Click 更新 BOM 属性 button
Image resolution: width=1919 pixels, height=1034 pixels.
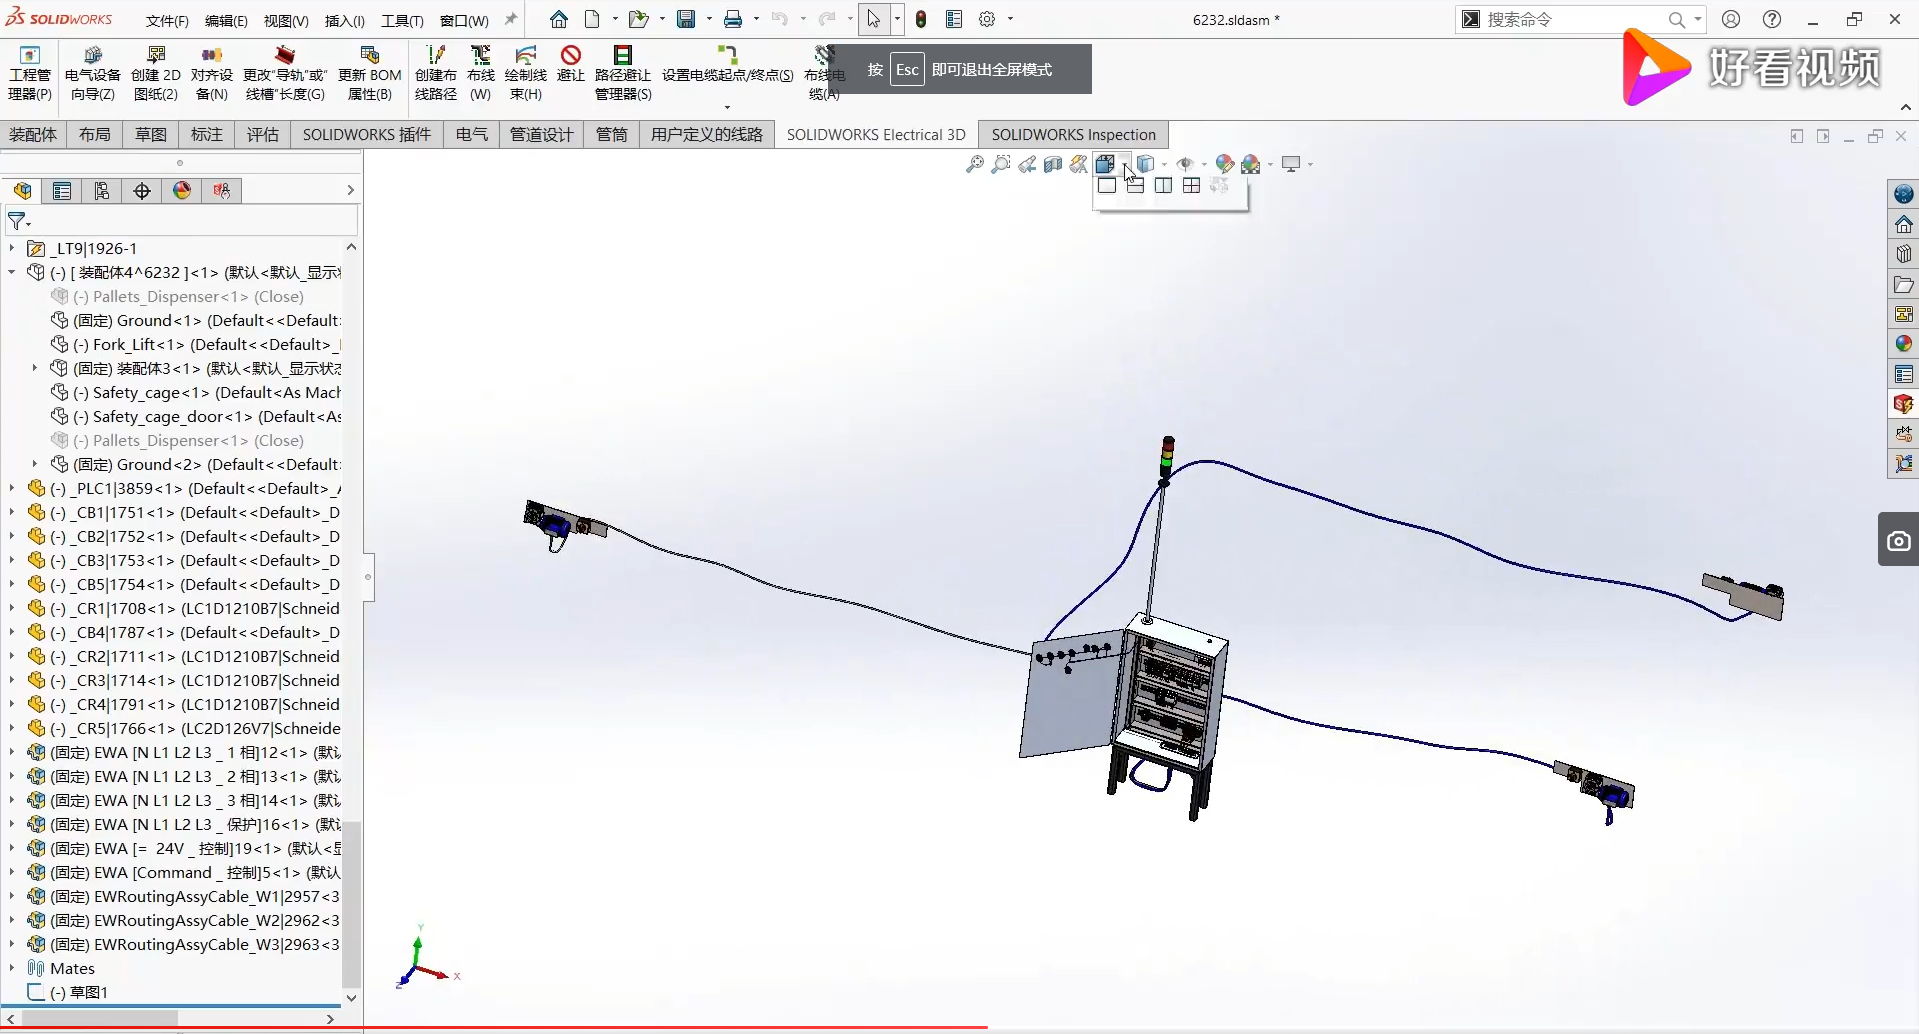point(369,73)
